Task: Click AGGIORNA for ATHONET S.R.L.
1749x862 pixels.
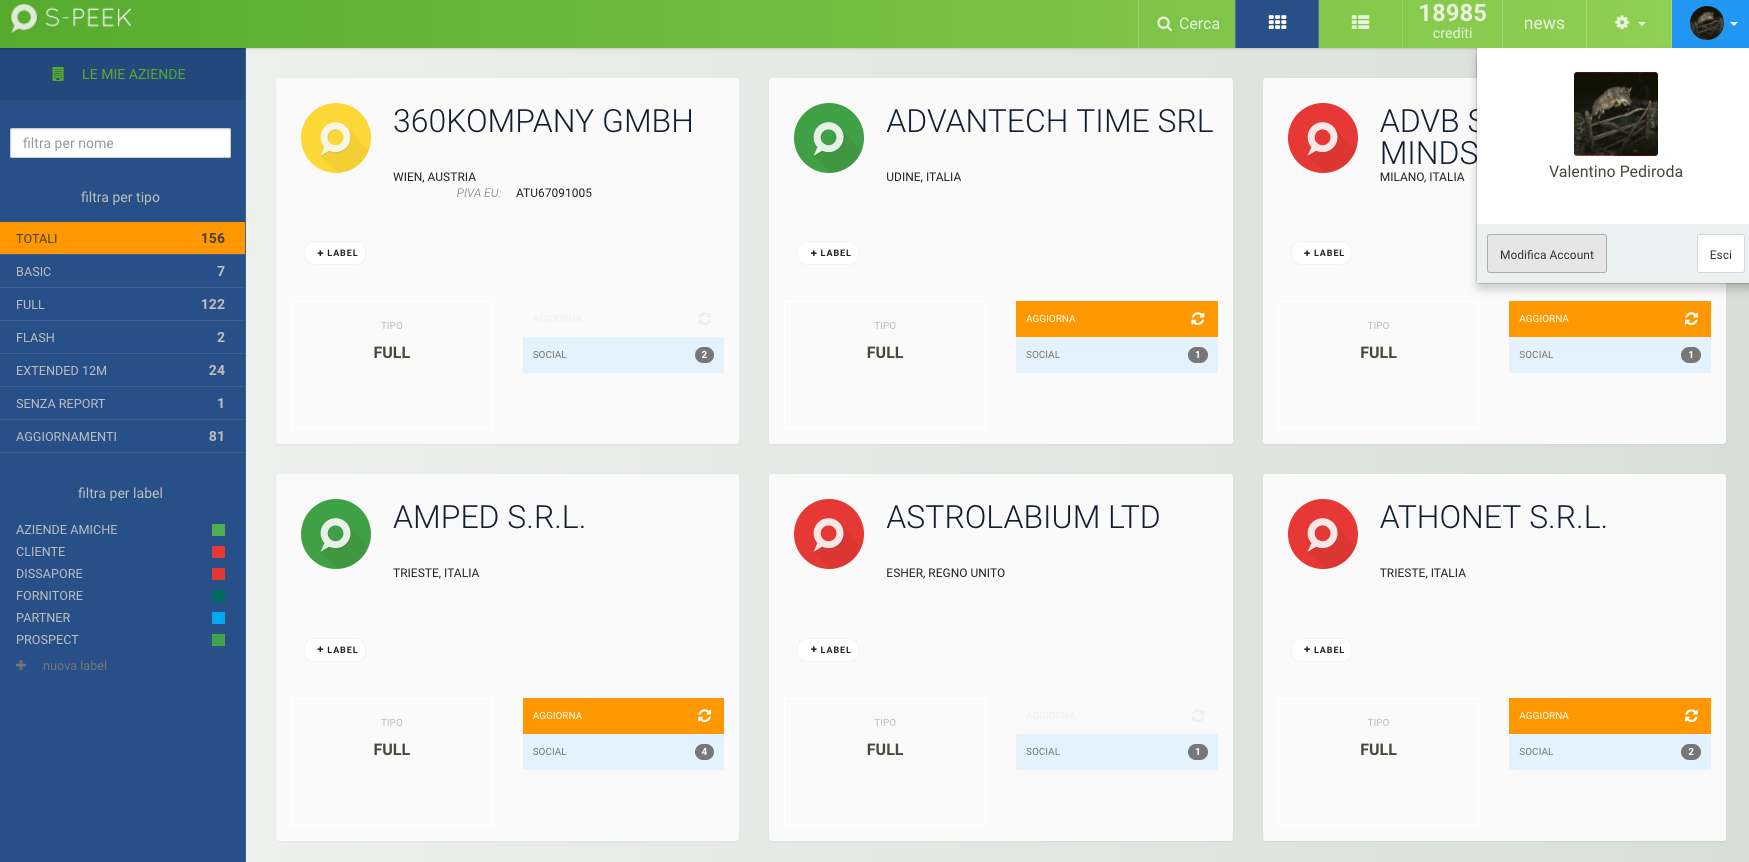Action: tap(1609, 716)
